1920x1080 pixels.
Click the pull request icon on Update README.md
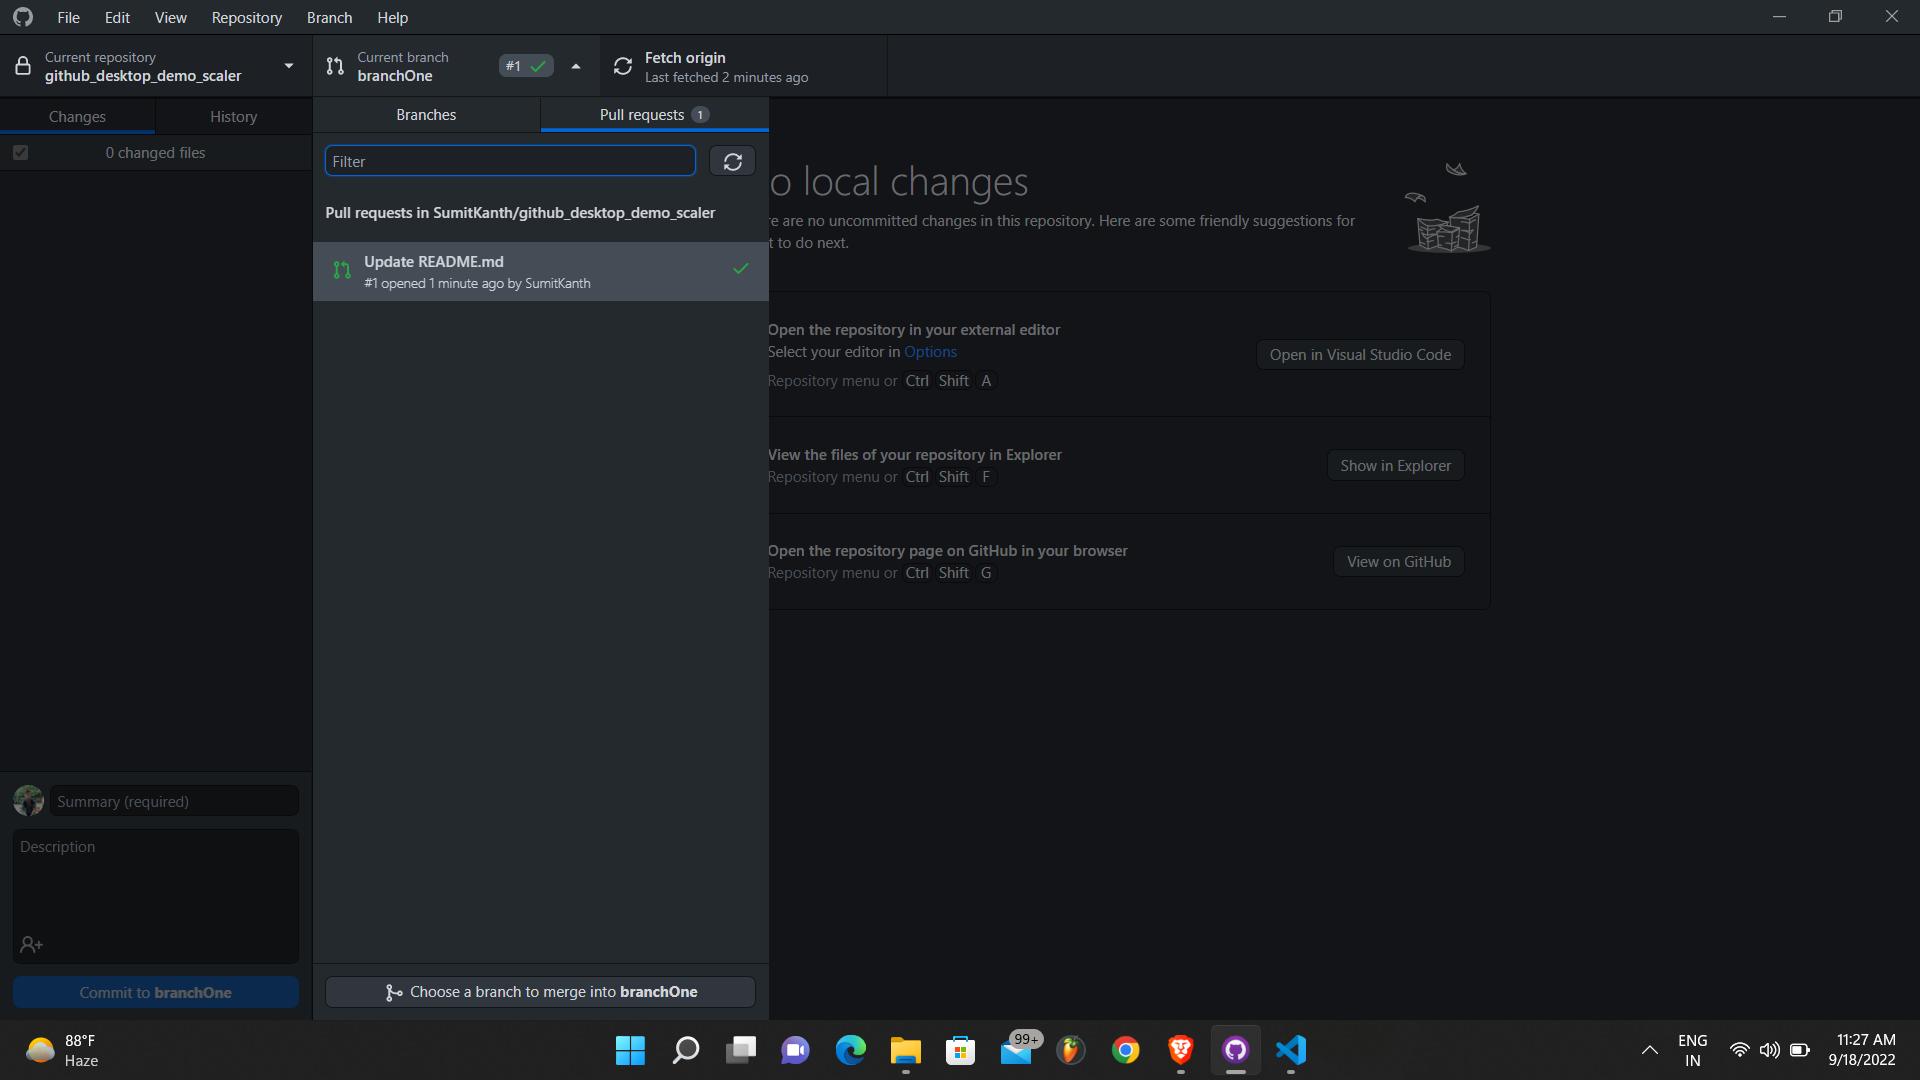point(340,270)
